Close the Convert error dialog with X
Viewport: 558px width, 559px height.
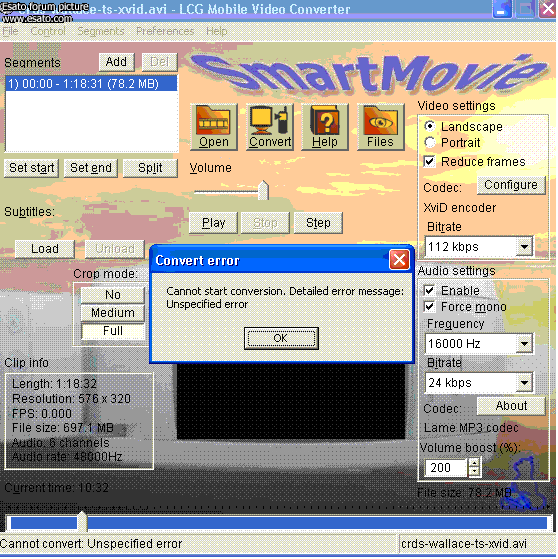(399, 260)
